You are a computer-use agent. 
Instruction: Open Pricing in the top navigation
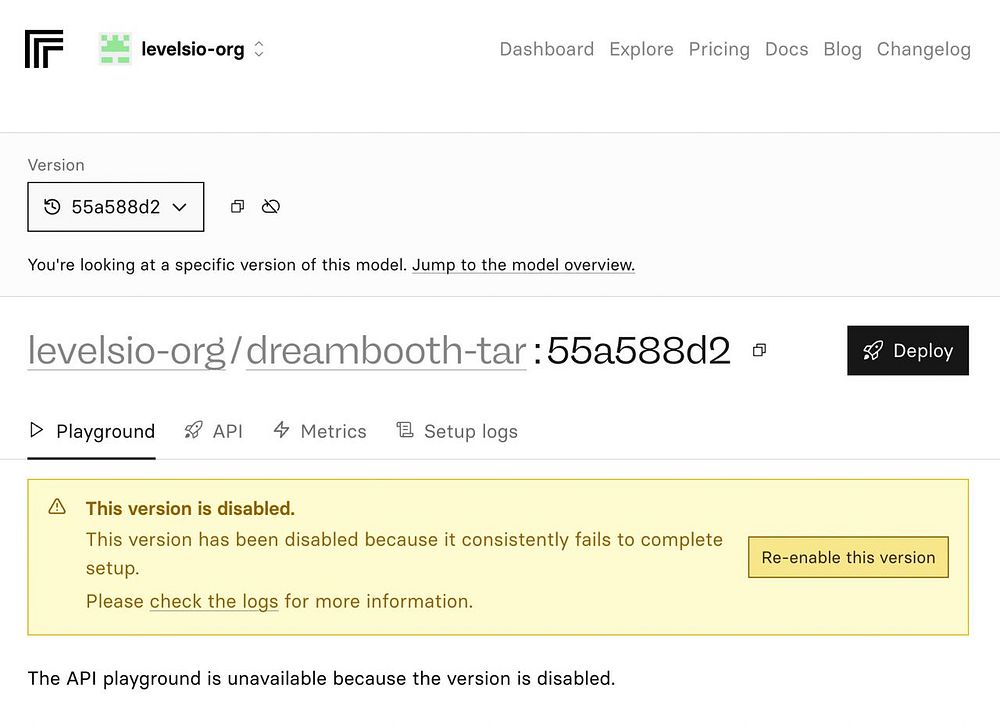[719, 49]
